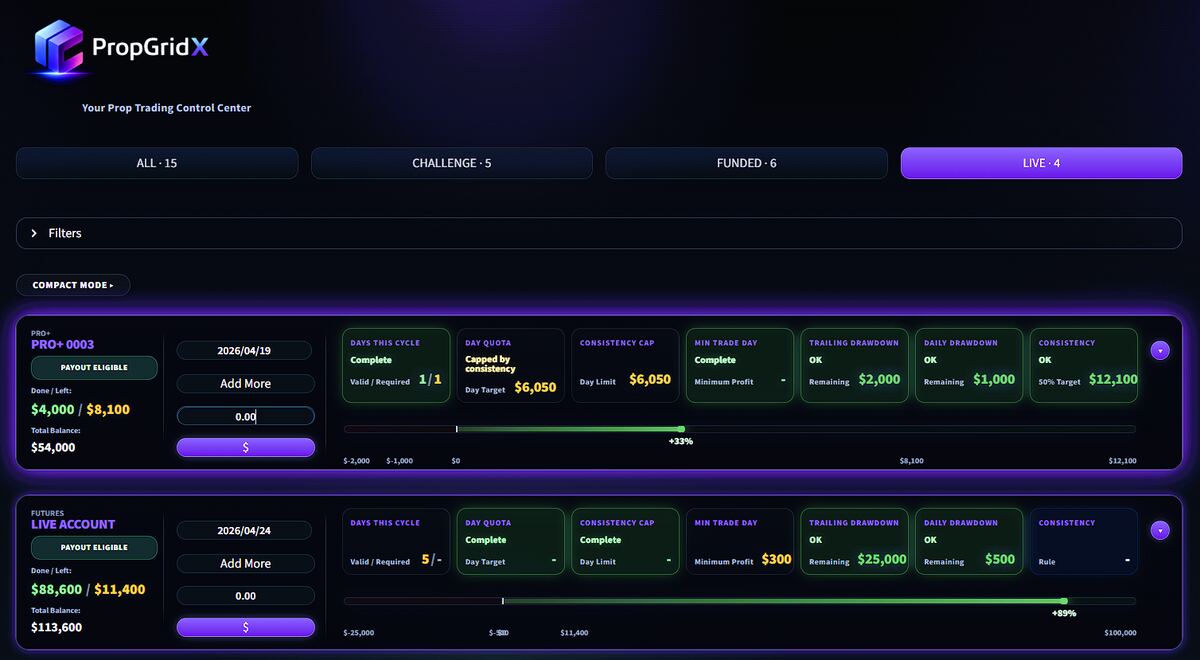The image size is (1200, 660).
Task: Submit the $ button on LIVE ACCOUNT
Action: point(246,627)
